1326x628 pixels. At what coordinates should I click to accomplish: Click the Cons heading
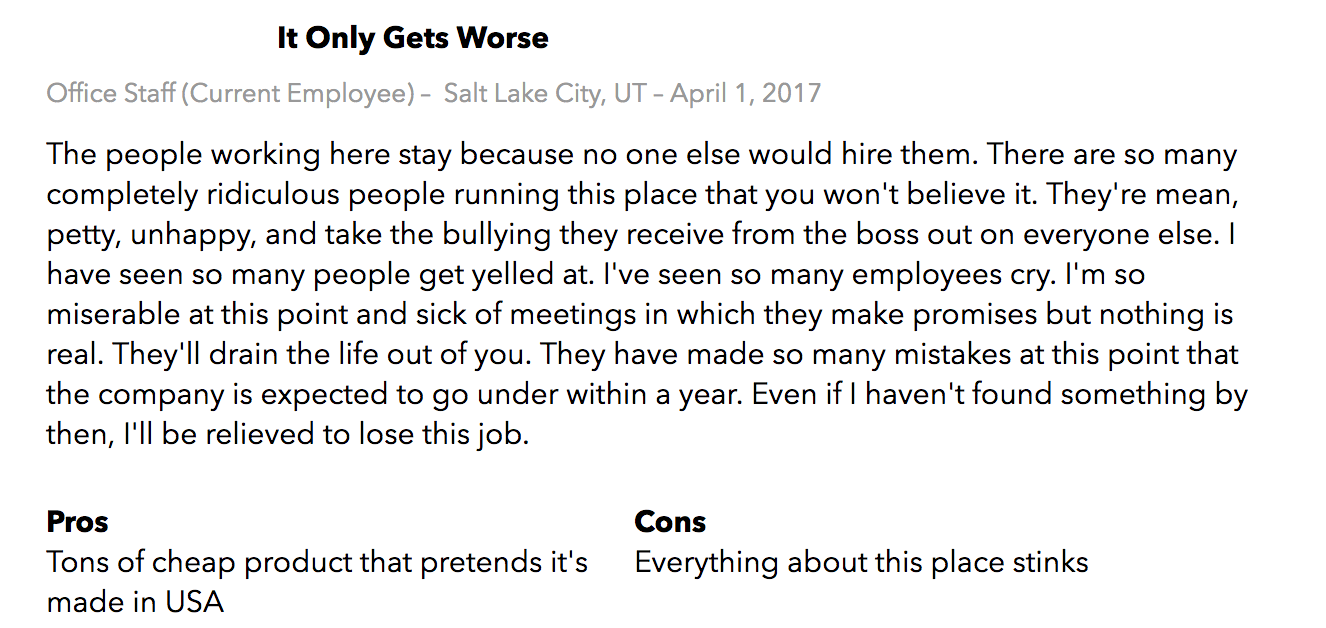click(x=670, y=522)
